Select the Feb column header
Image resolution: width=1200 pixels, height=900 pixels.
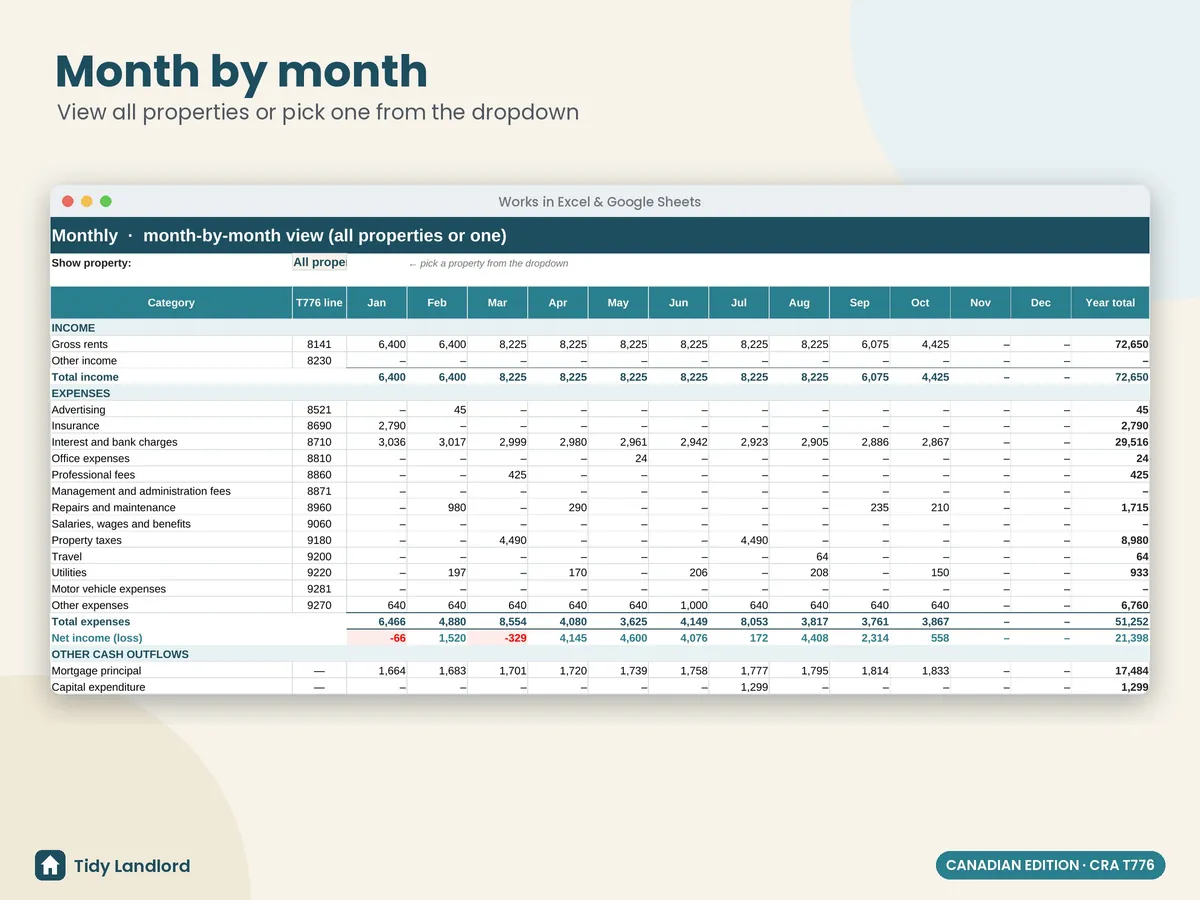(x=437, y=303)
